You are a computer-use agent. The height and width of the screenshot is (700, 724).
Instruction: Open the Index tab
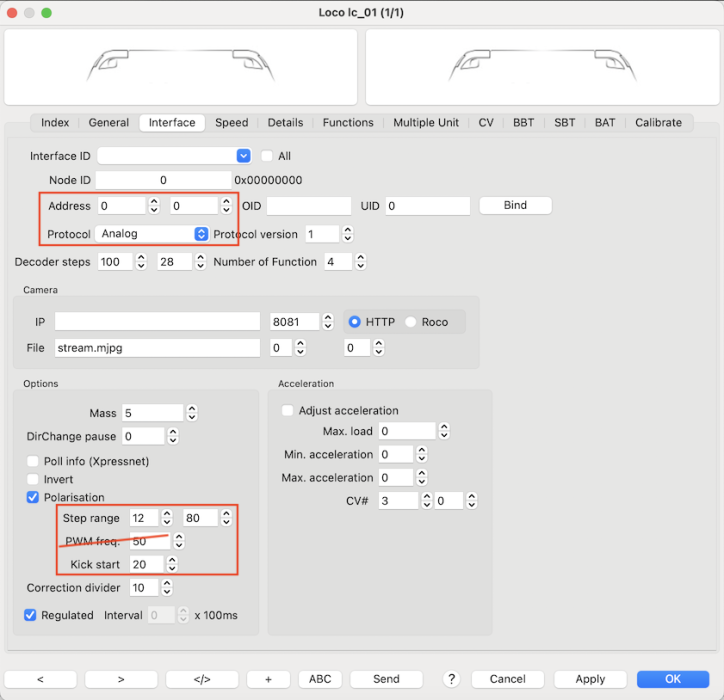click(55, 123)
